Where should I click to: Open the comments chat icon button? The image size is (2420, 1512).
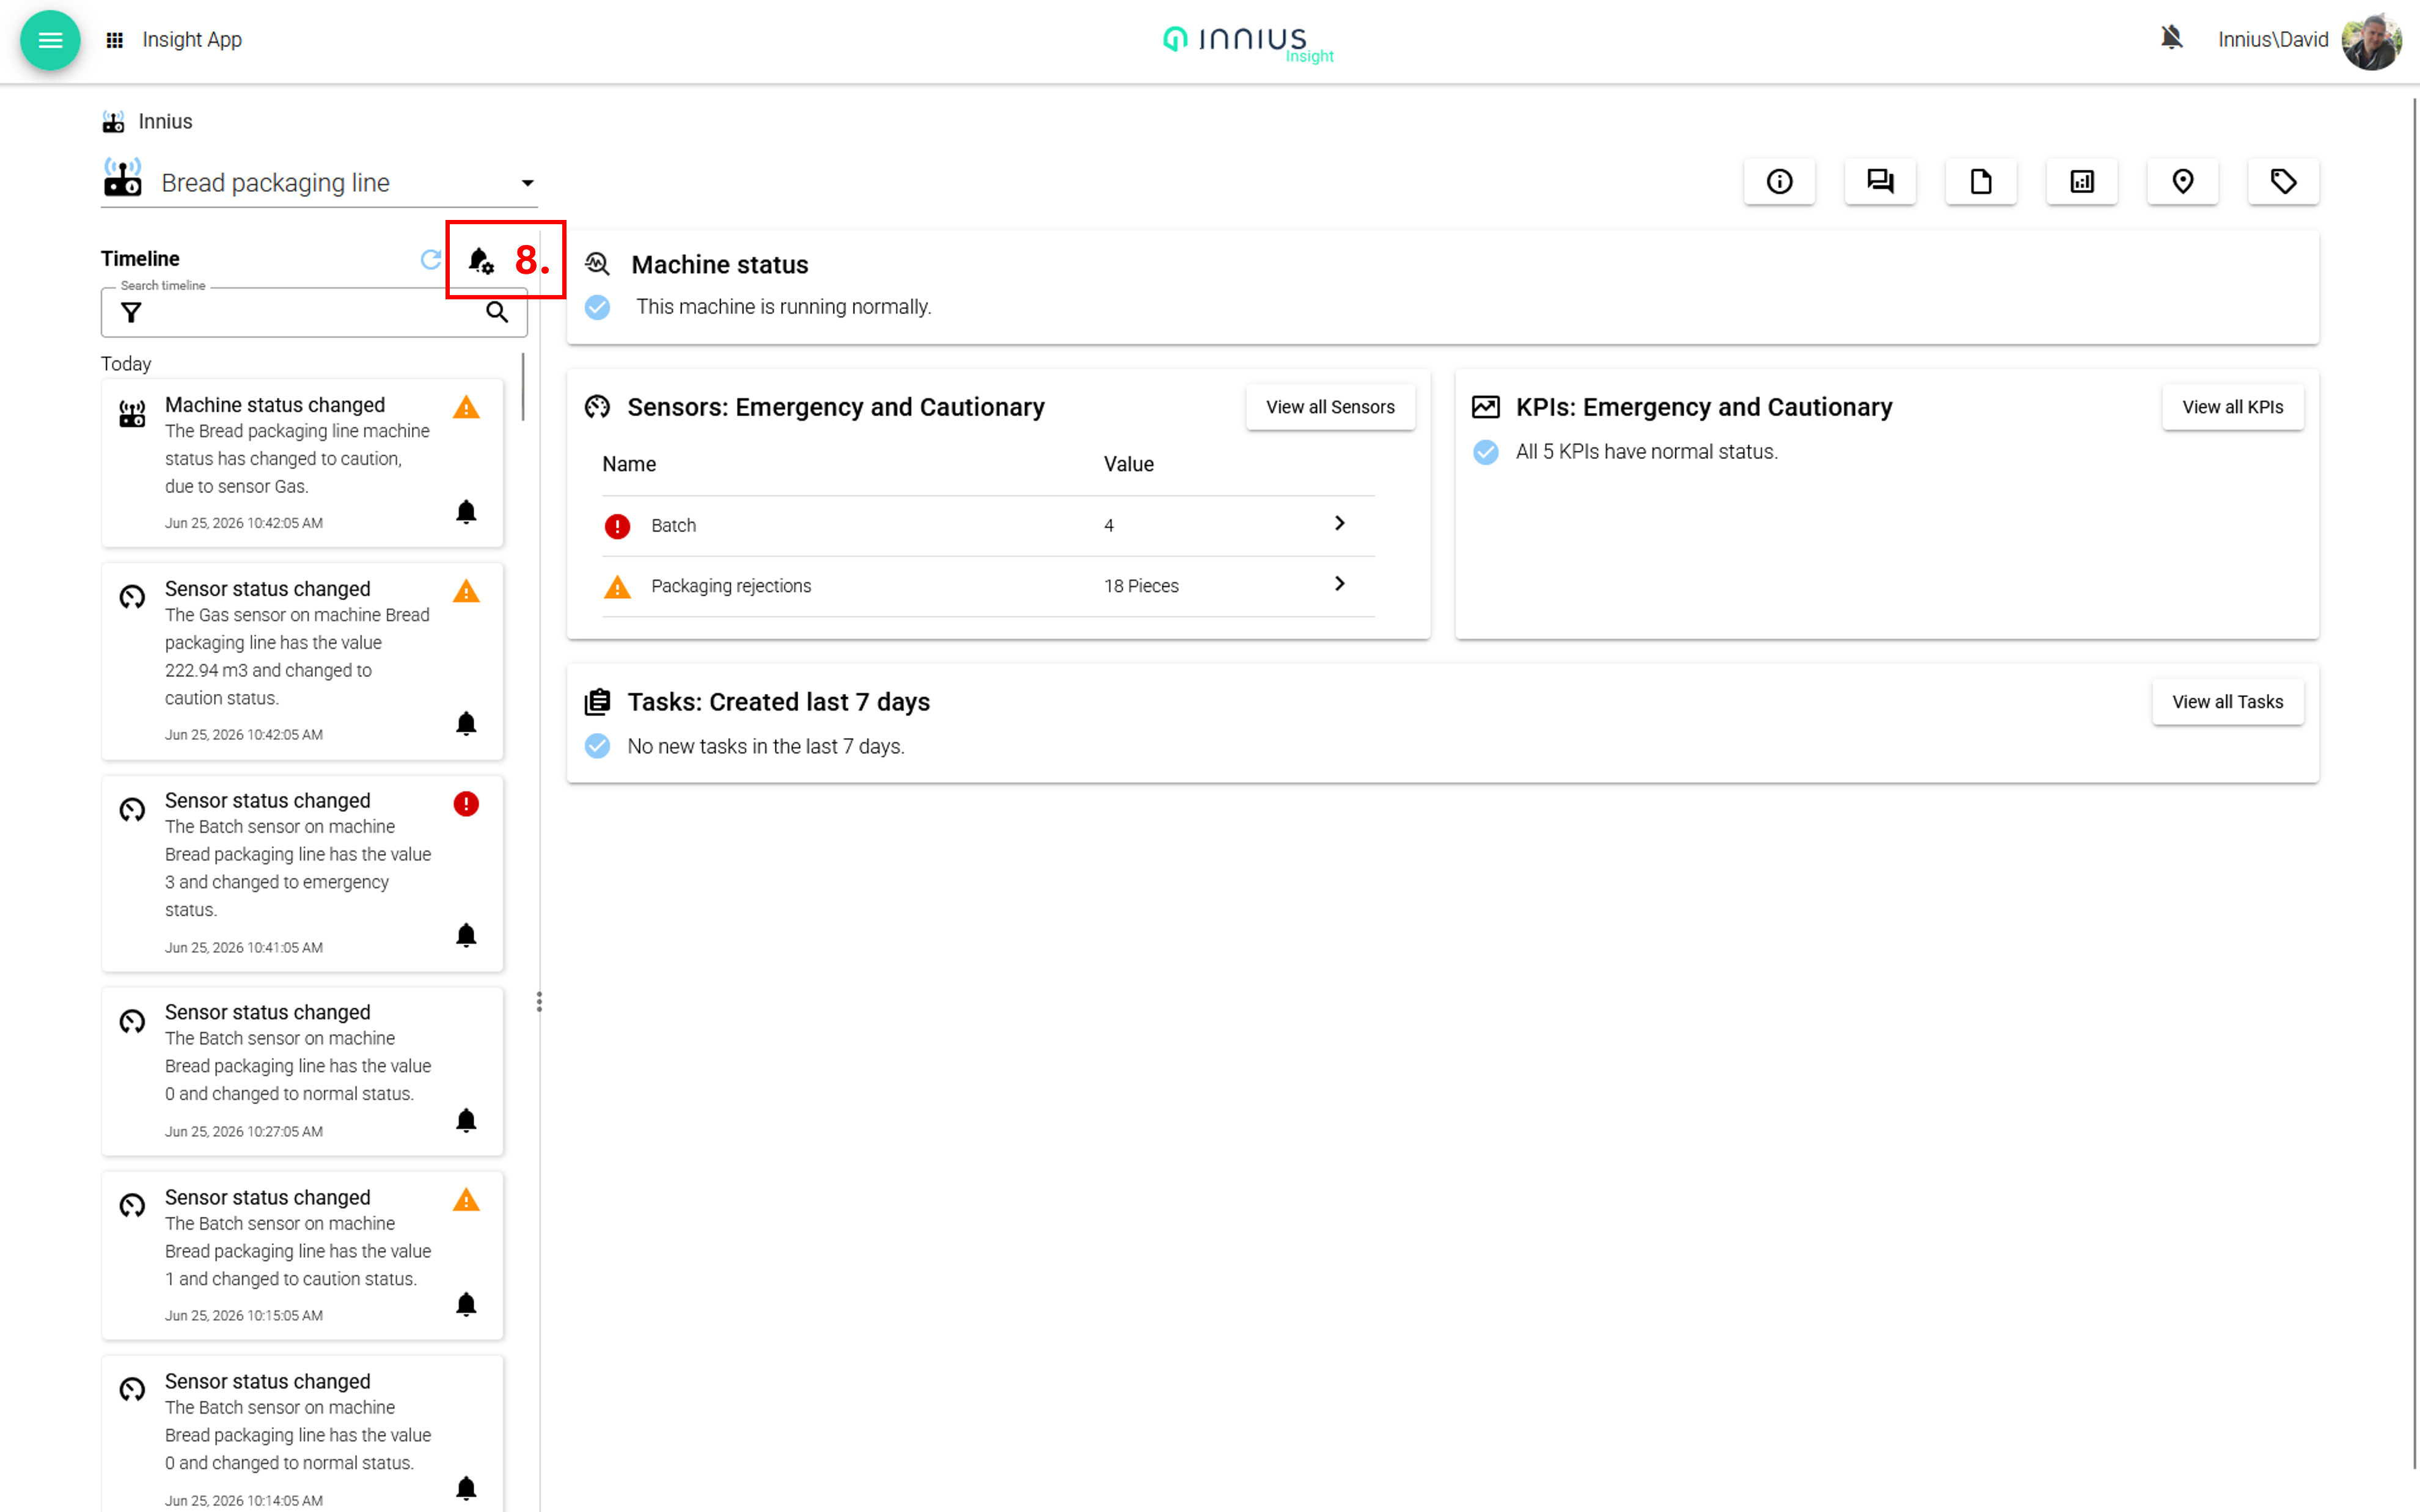[1880, 181]
